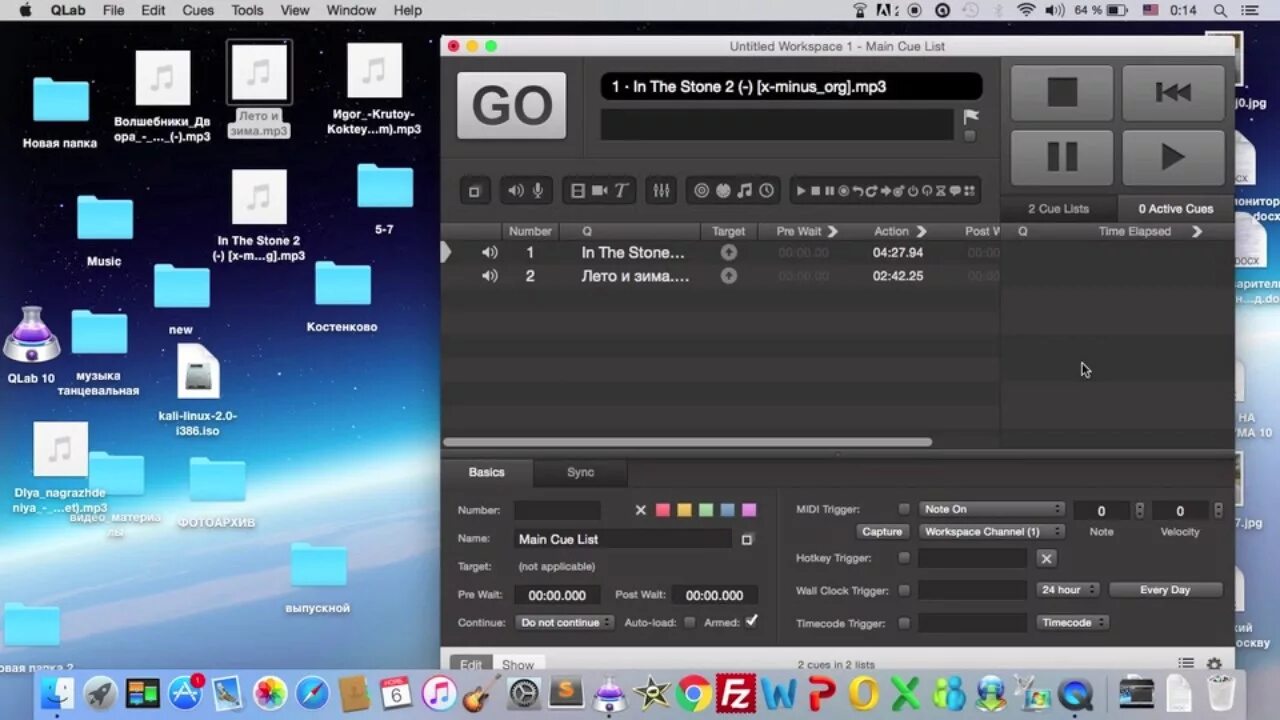This screenshot has width=1280, height=720.
Task: Open the Workspace Channel (1) dropdown
Action: point(991,532)
